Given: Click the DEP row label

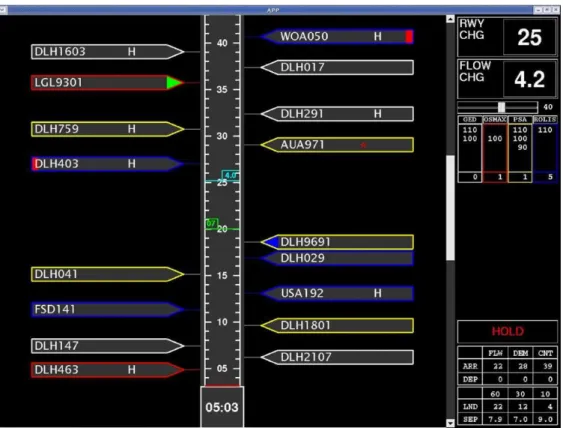Looking at the screenshot, I should (x=470, y=379).
